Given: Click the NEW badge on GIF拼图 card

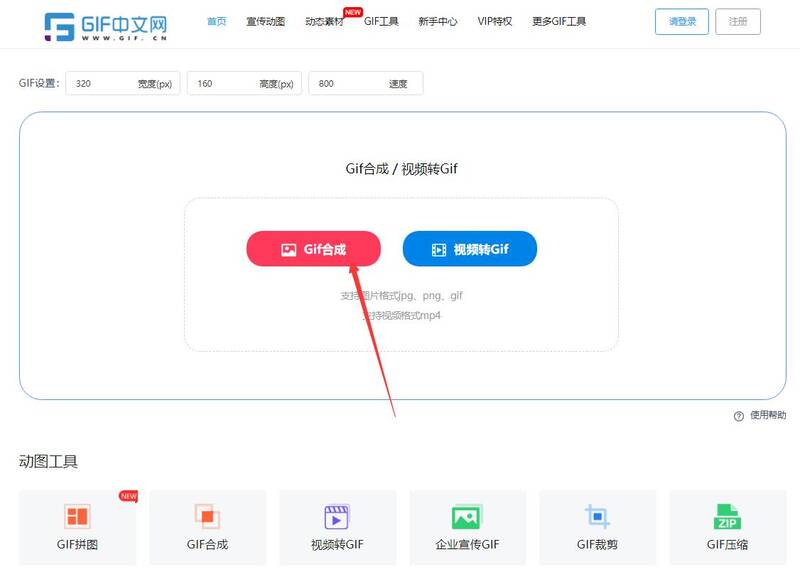Looking at the screenshot, I should [x=129, y=496].
